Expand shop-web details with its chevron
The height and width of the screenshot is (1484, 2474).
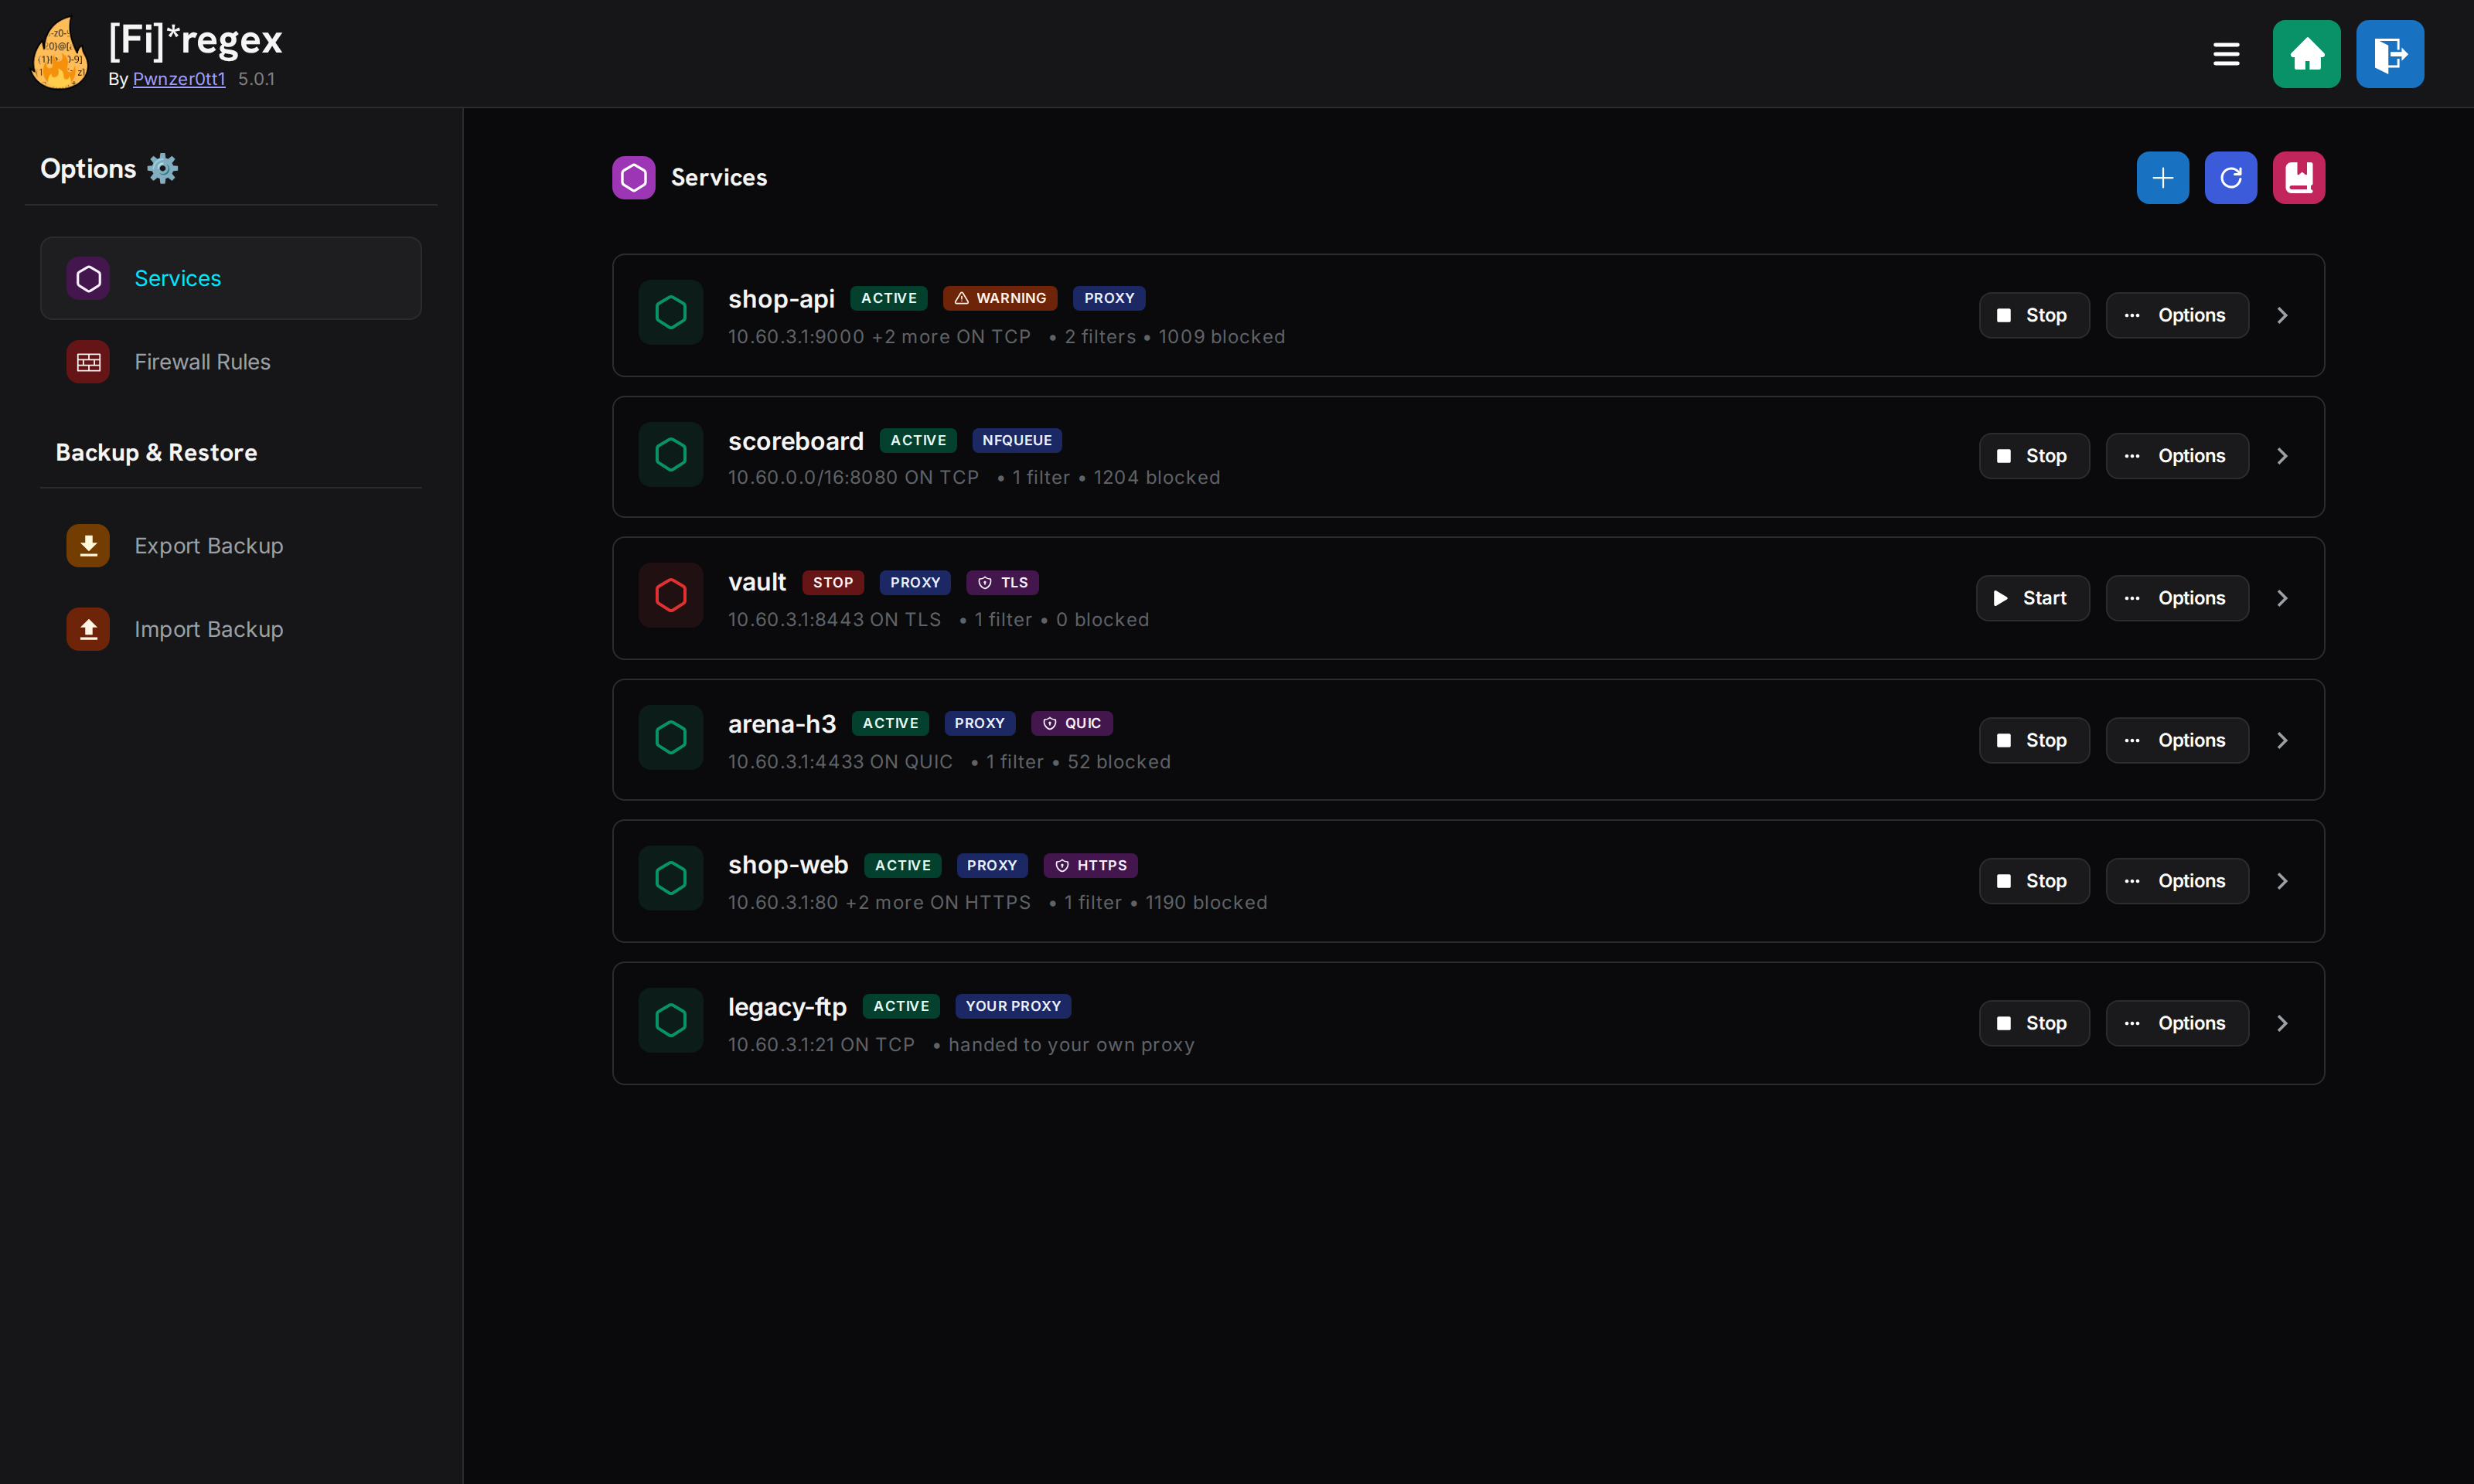pyautogui.click(x=2282, y=881)
